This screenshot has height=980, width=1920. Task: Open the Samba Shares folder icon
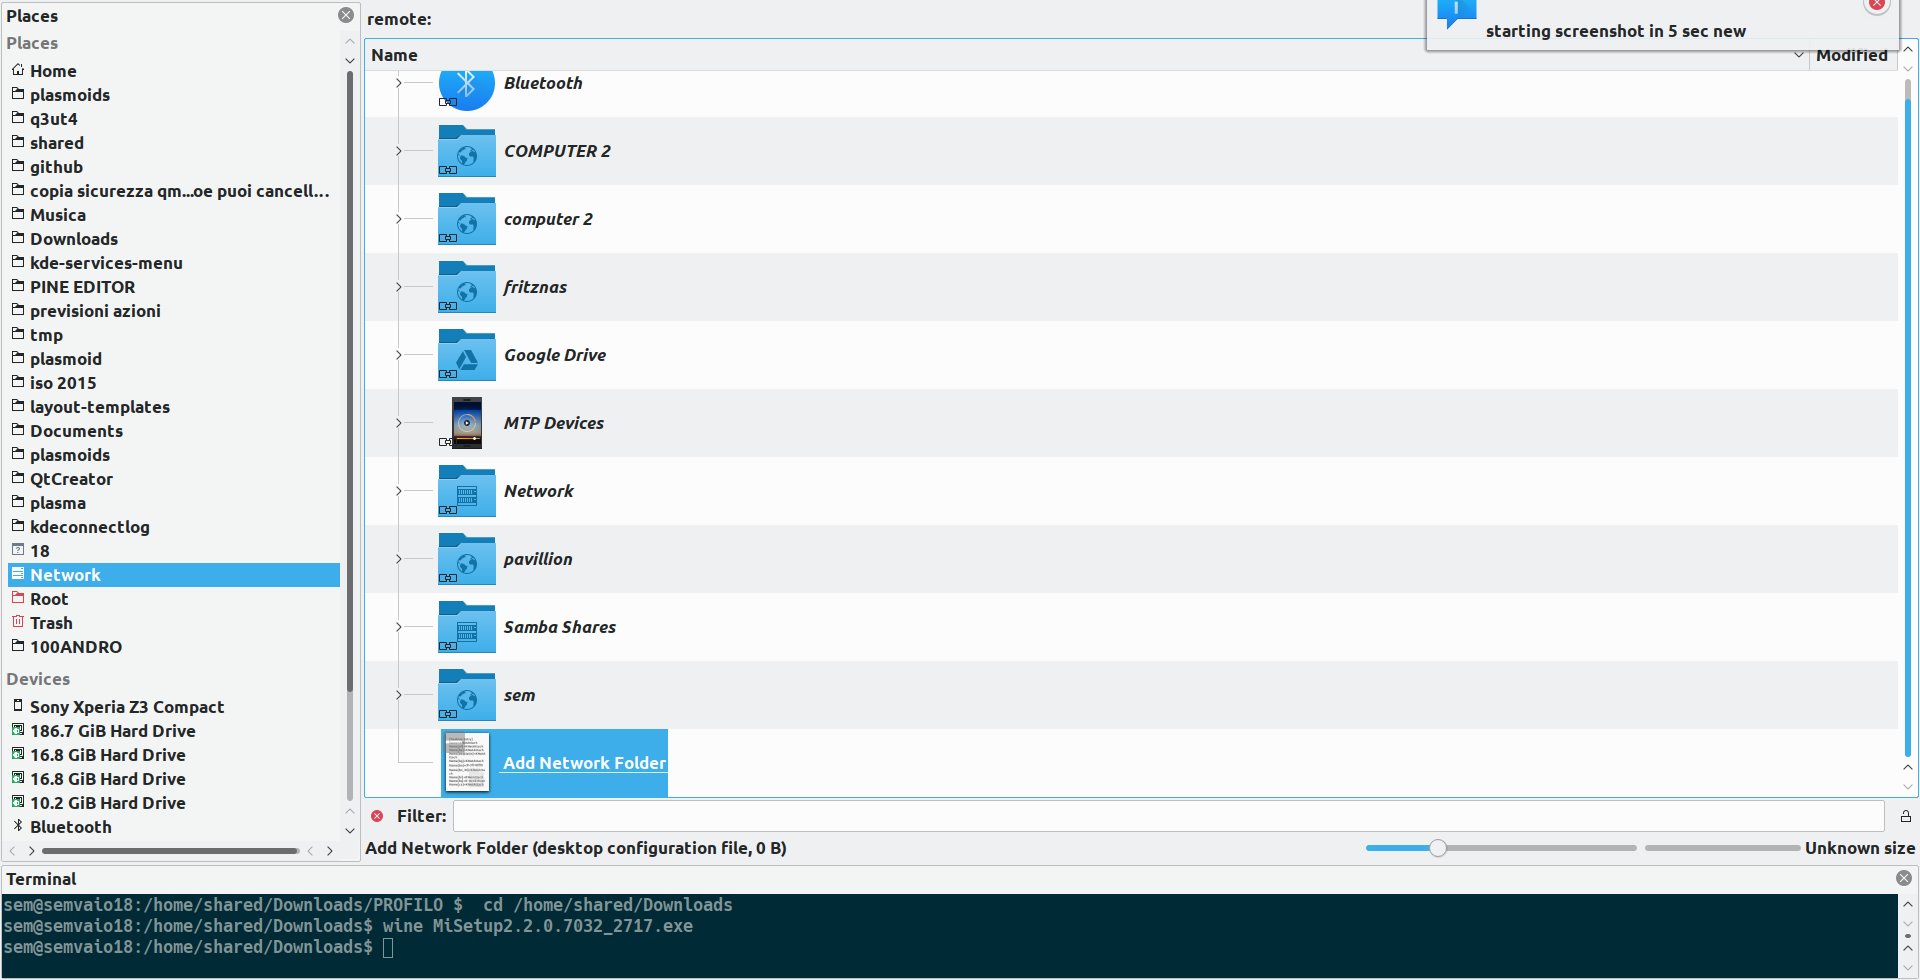(466, 627)
